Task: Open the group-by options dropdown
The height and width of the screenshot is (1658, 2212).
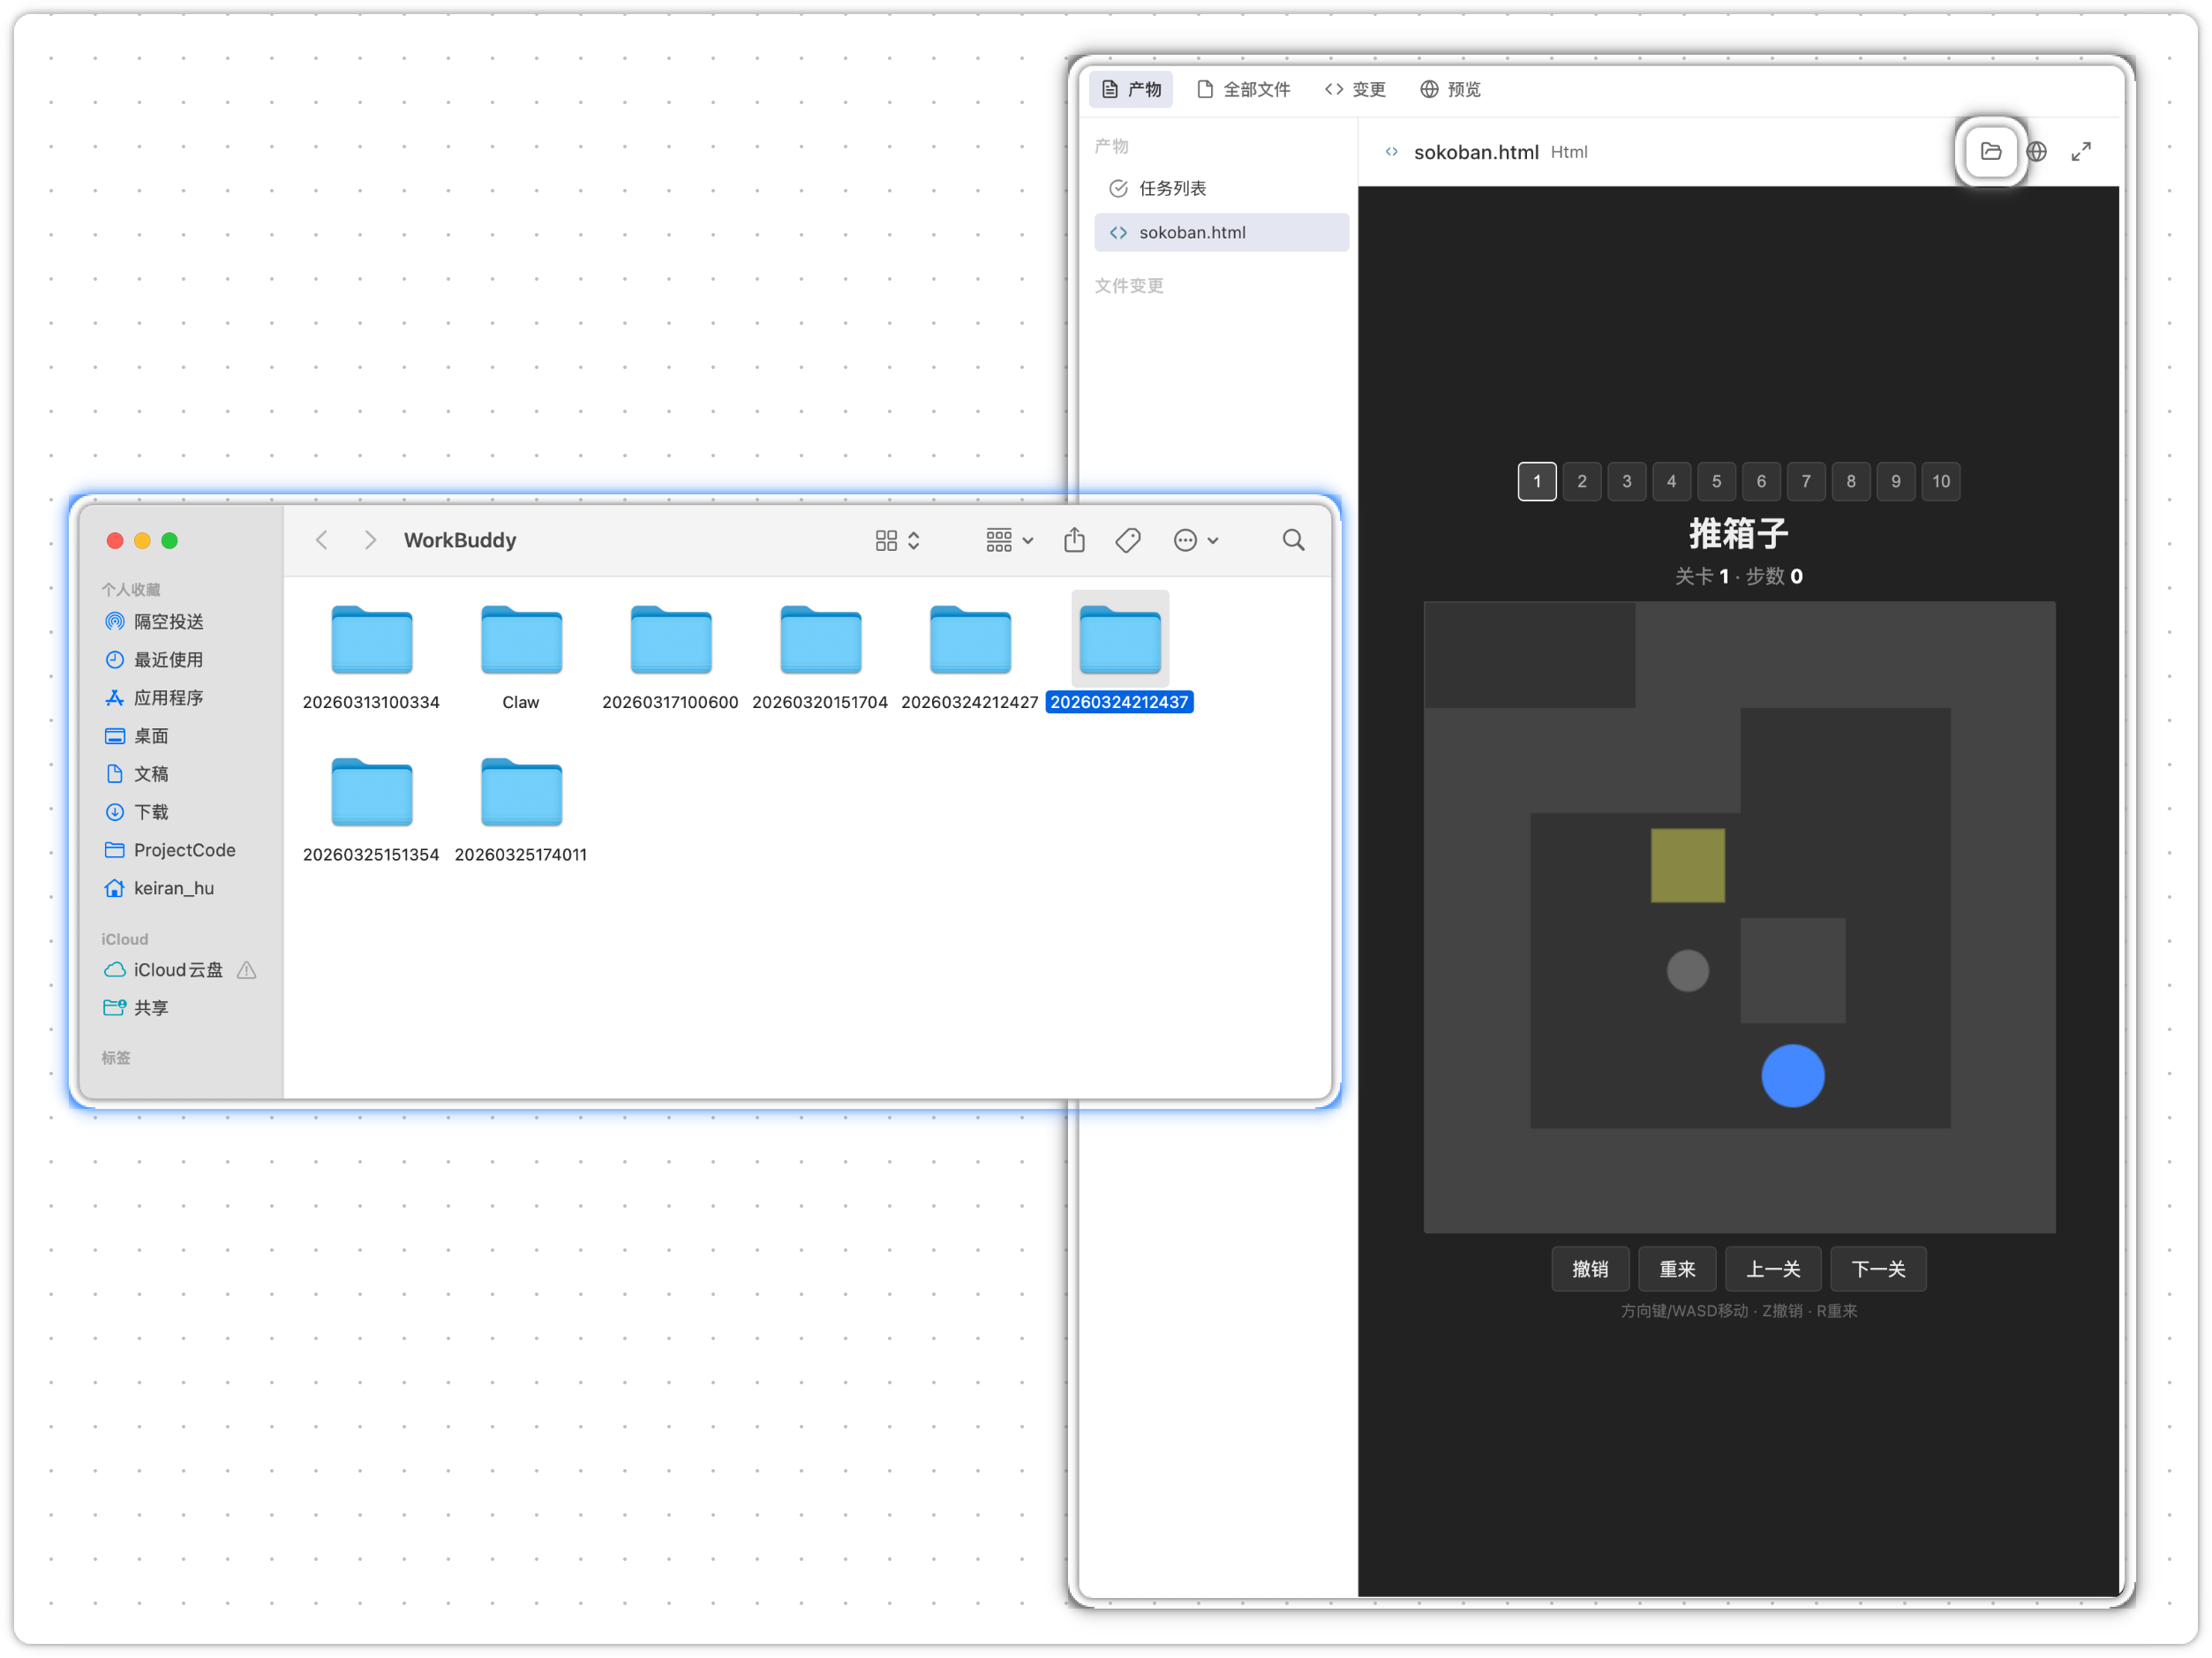Action: tap(1008, 541)
